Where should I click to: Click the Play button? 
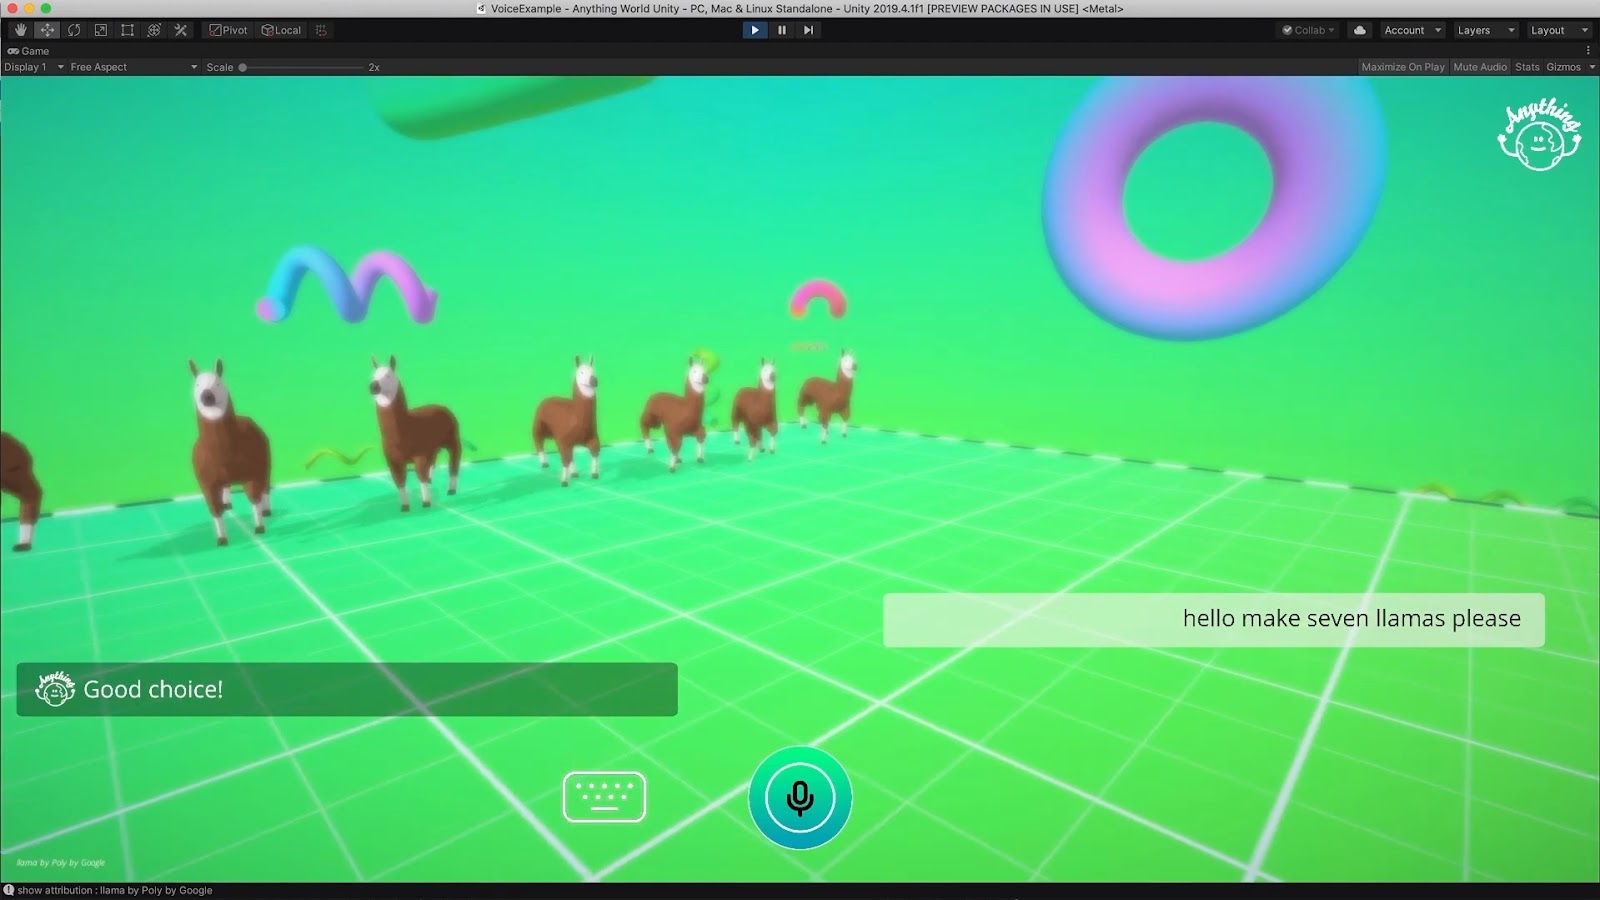click(x=755, y=30)
